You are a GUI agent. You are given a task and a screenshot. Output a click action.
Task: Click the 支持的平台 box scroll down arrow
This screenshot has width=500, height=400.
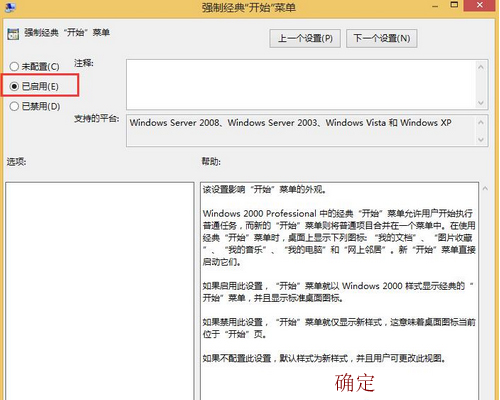tap(481, 139)
